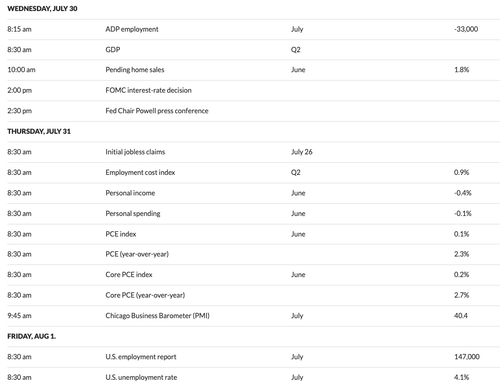Viewport: 500px width, 384px height.
Task: Click FOMC interest-rate decision entry
Action: click(x=148, y=90)
